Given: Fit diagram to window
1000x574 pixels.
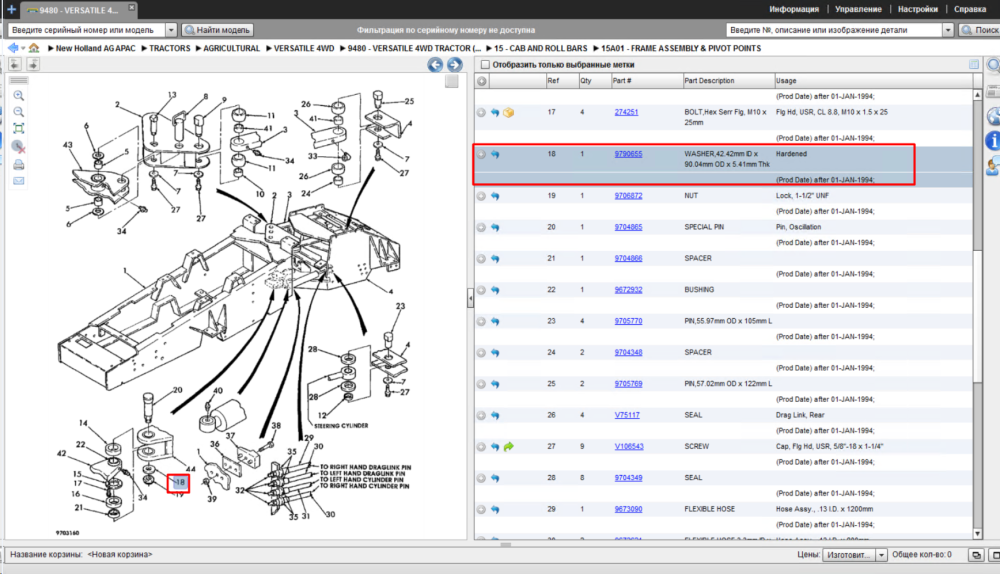Looking at the screenshot, I should (18, 129).
